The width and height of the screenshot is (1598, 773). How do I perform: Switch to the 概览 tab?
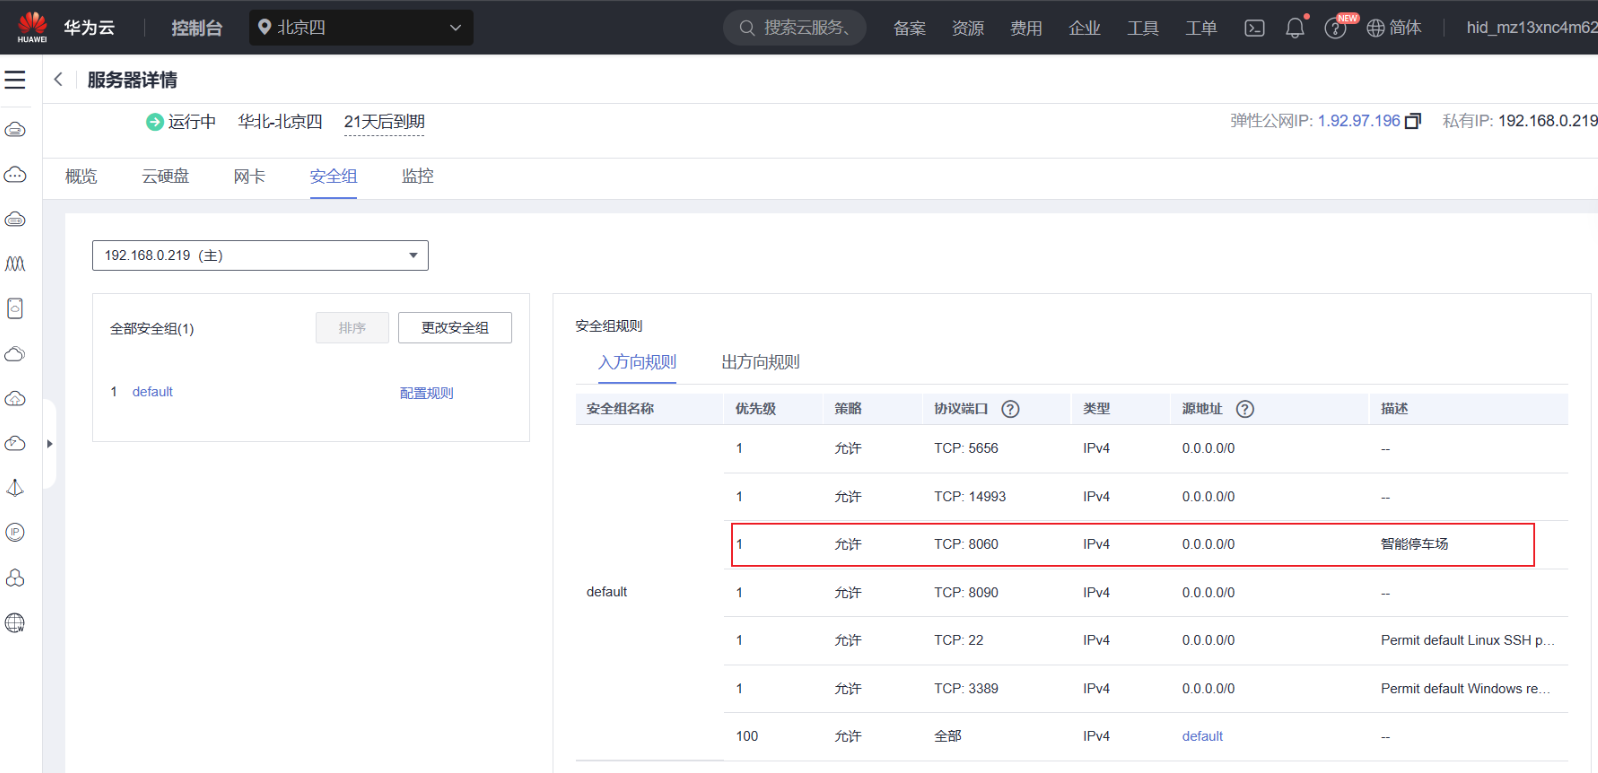coord(81,177)
